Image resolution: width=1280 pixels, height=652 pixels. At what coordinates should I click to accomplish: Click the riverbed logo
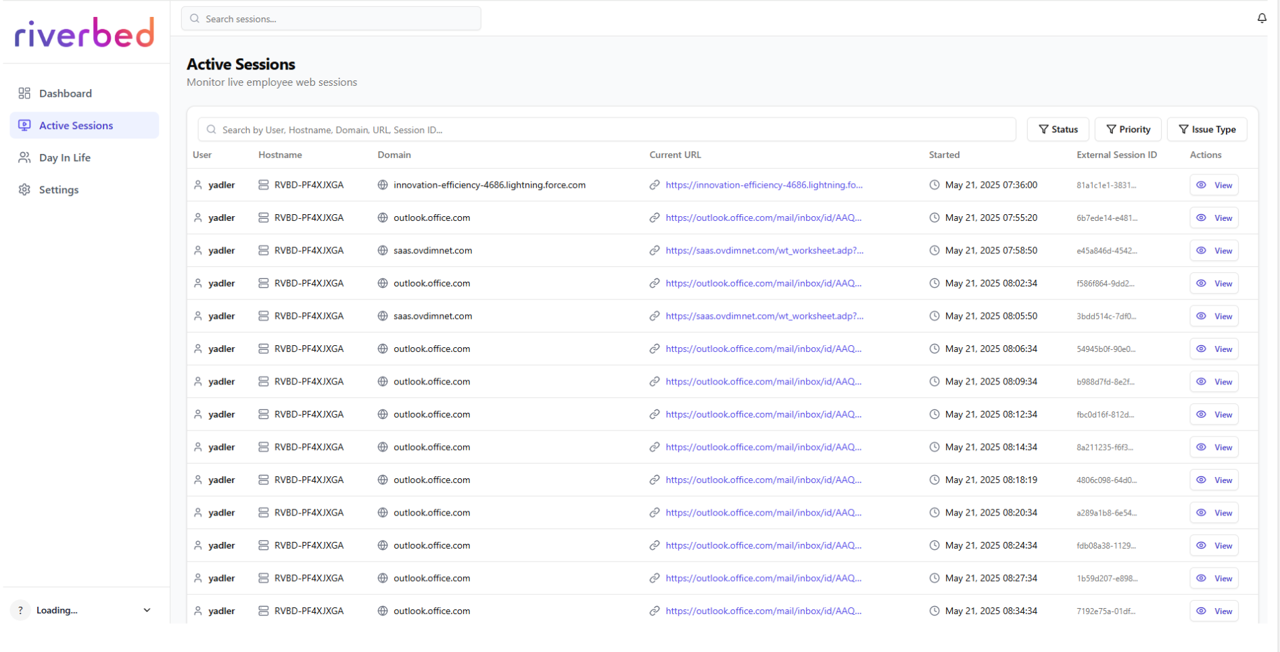point(85,33)
